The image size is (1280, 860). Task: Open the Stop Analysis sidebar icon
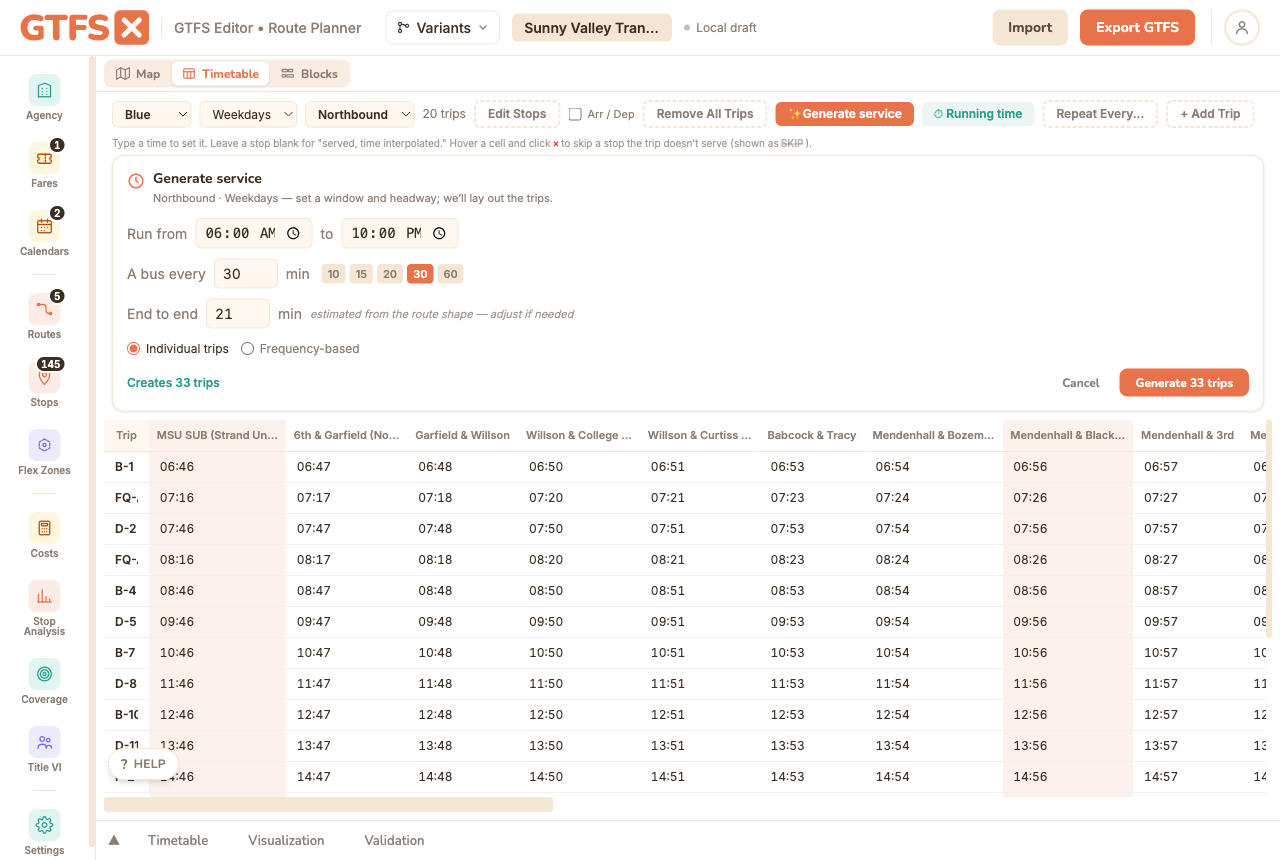pos(44,597)
